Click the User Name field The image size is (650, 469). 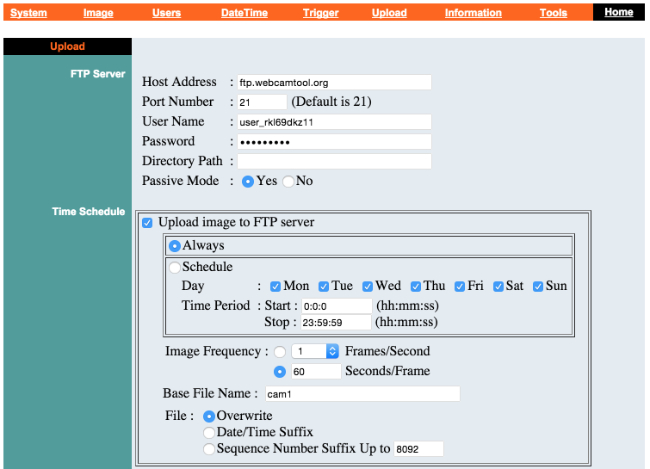(x=334, y=122)
